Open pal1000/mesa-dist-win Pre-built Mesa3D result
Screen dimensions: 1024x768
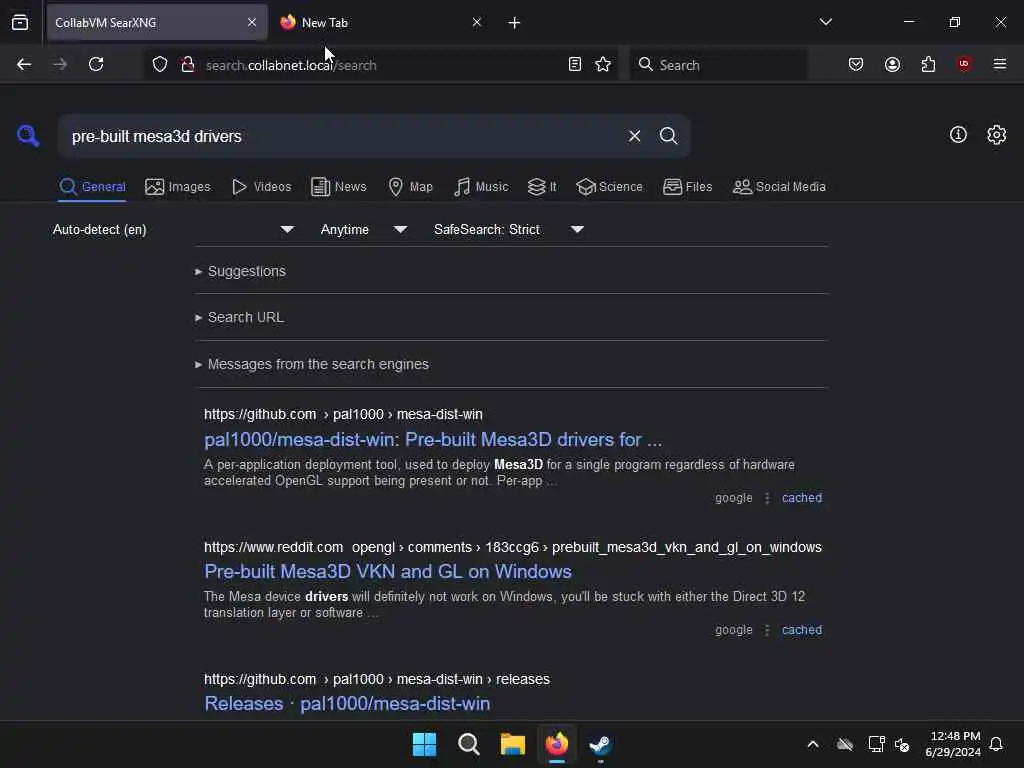[433, 440]
